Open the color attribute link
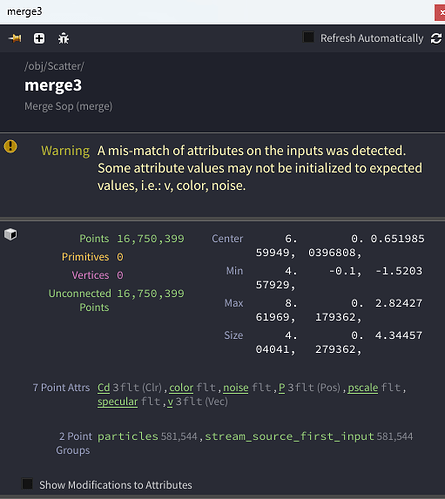Screen dimensions: 445x499 tap(181, 388)
